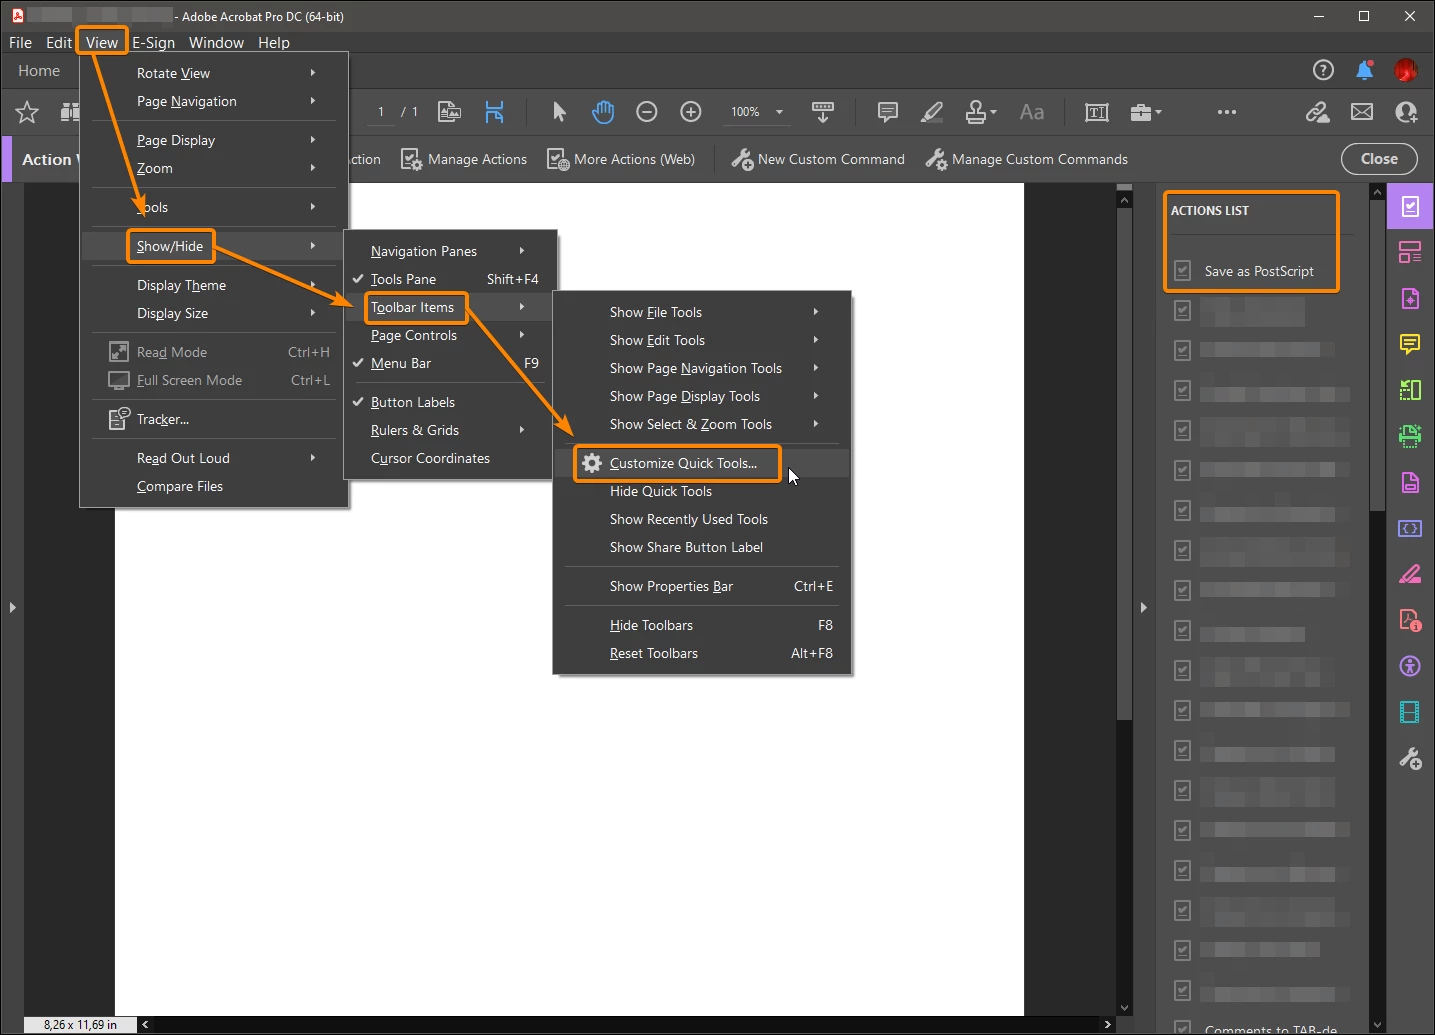The width and height of the screenshot is (1435, 1035).
Task: Click the zoom in plus icon
Action: [691, 112]
